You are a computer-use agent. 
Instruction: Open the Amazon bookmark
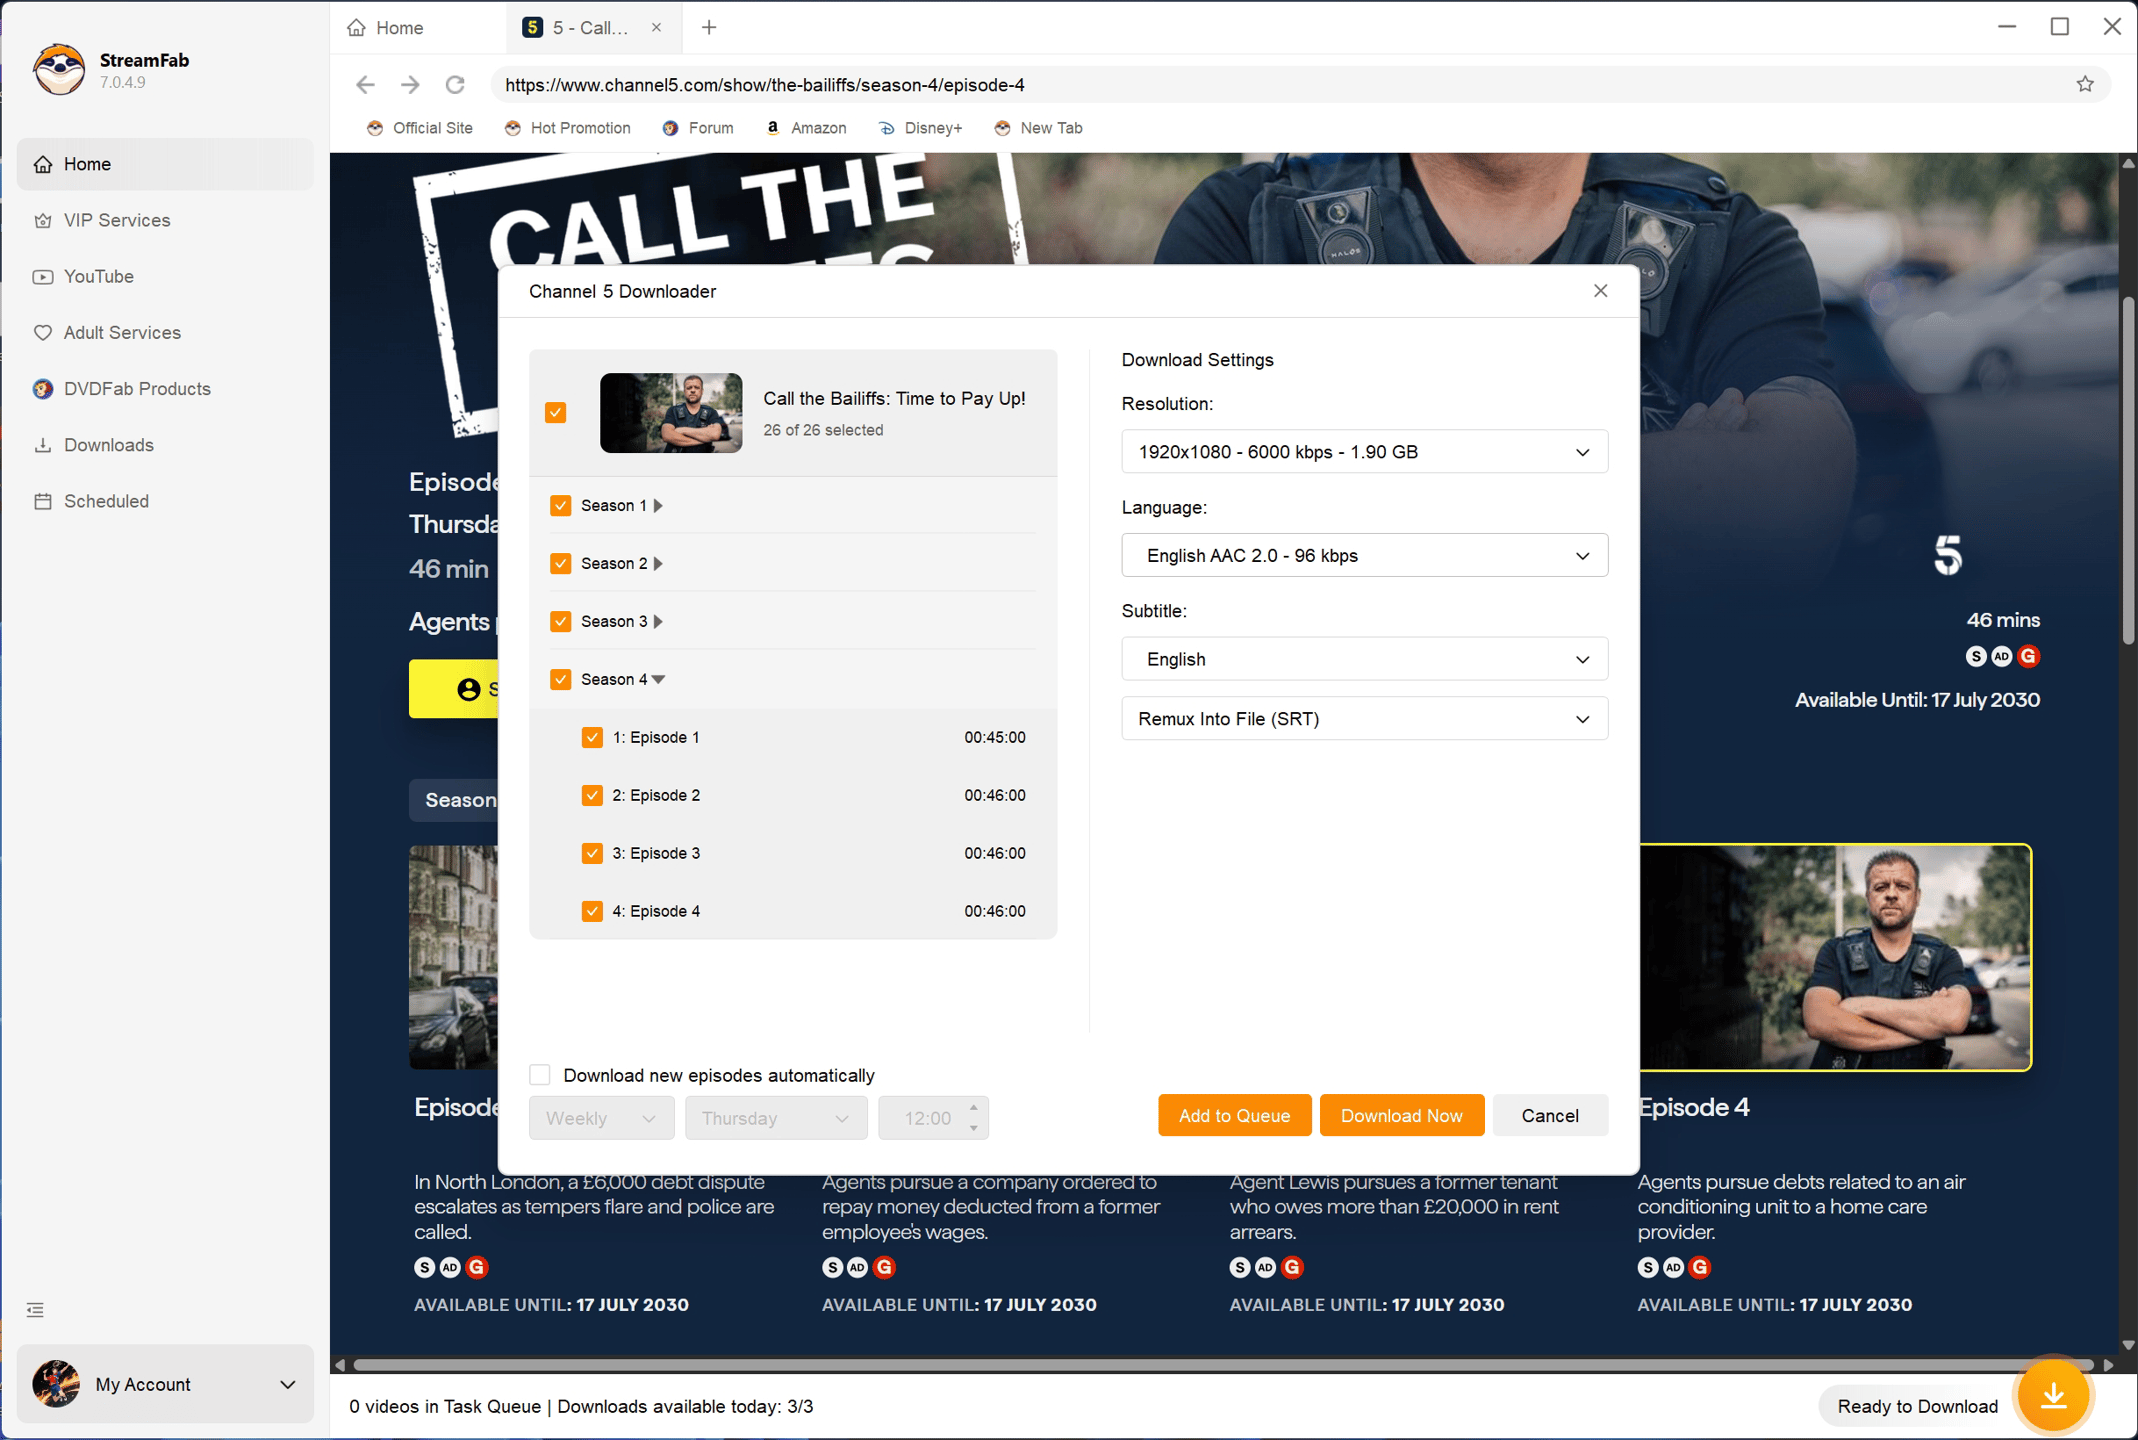click(x=806, y=128)
